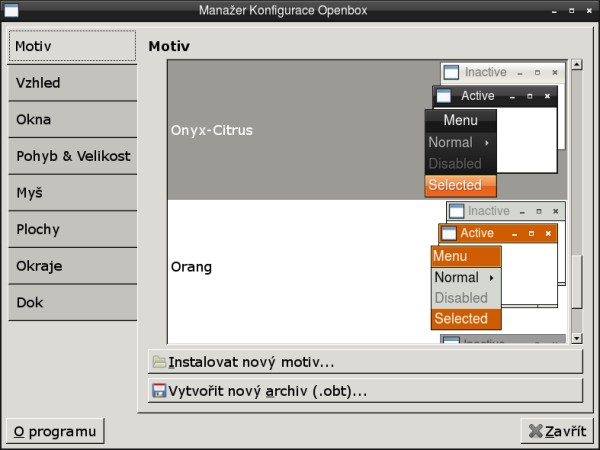This screenshot has height=450, width=600.
Task: Click the O programu button
Action: pos(55,432)
